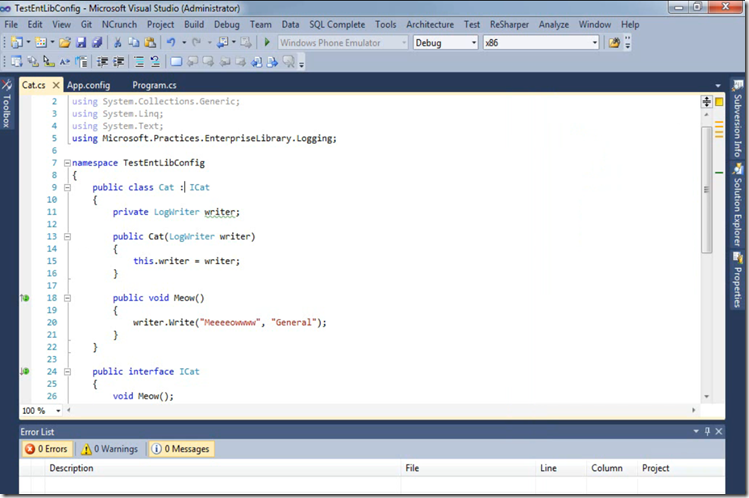Collapse the namespace TestEntLibConfig block
The image size is (749, 498).
click(67, 163)
